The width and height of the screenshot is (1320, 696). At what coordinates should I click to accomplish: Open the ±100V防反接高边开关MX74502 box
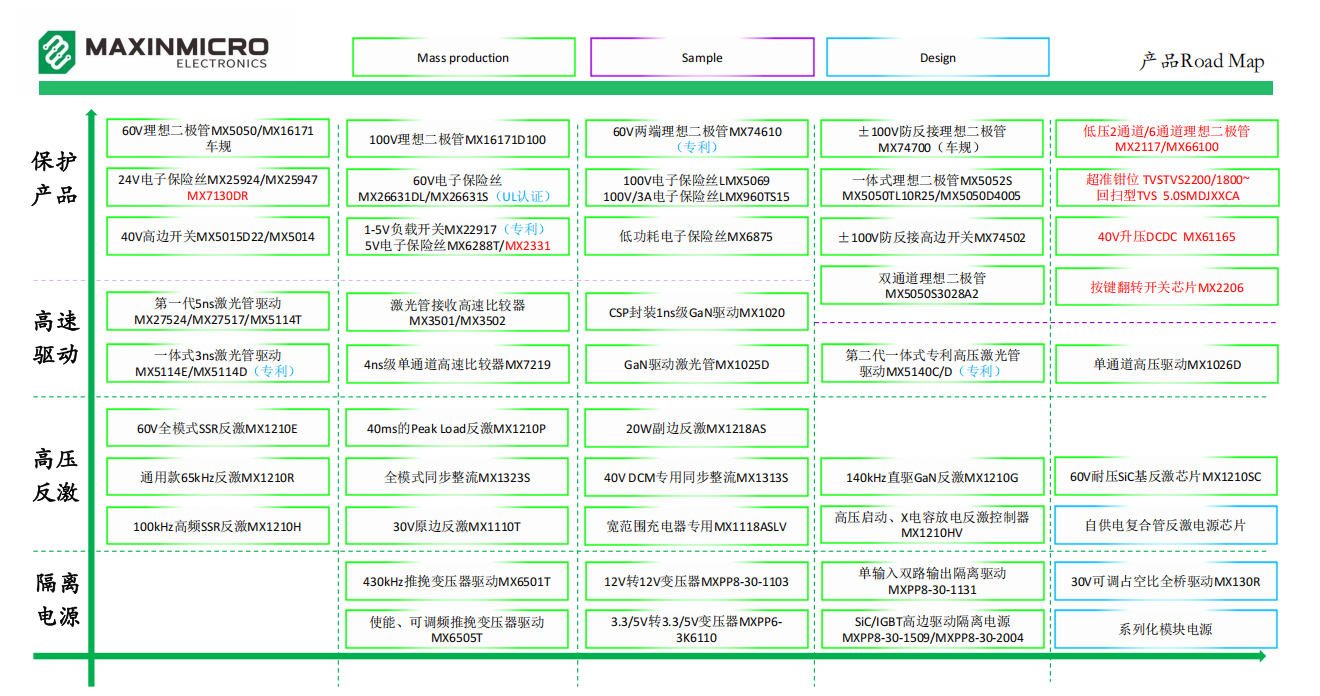pos(933,237)
